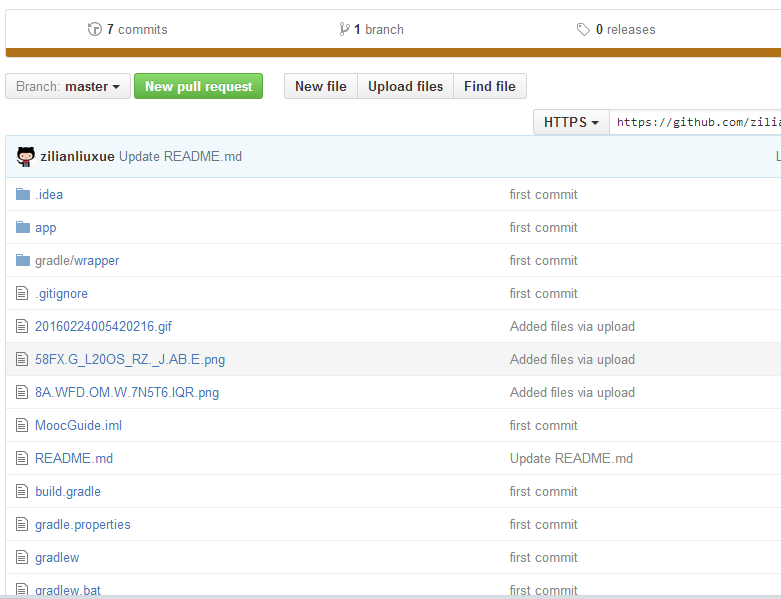Open the Branch: master dropdown
Screen dimensions: 781x599
coord(68,87)
